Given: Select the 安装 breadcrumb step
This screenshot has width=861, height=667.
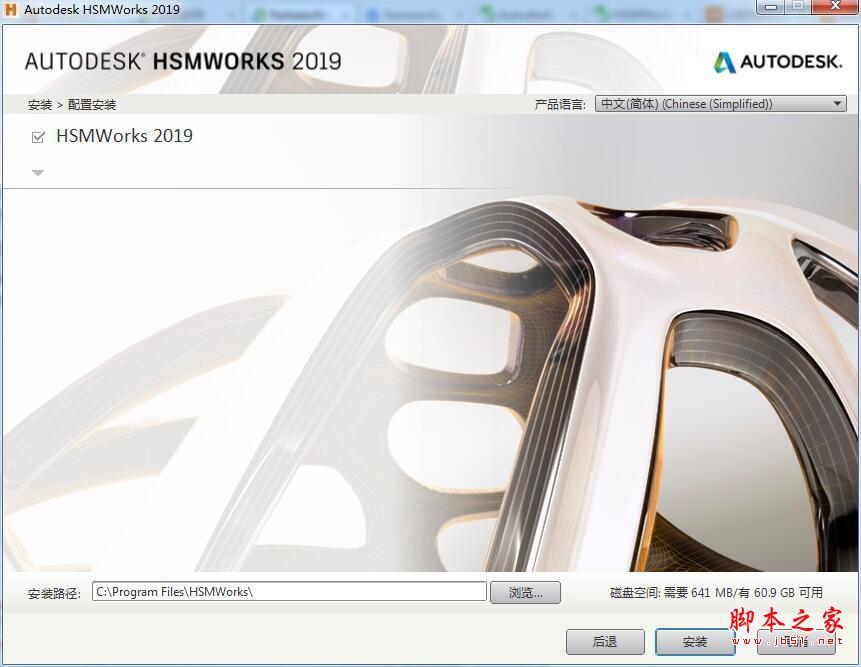Looking at the screenshot, I should pos(39,103).
